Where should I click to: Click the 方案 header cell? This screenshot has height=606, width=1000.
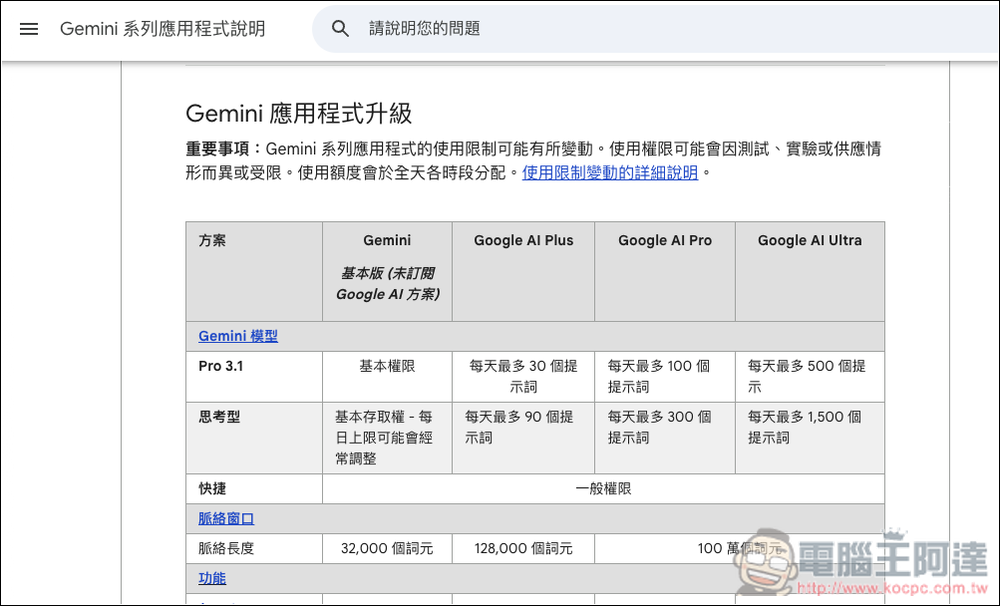[x=254, y=271]
